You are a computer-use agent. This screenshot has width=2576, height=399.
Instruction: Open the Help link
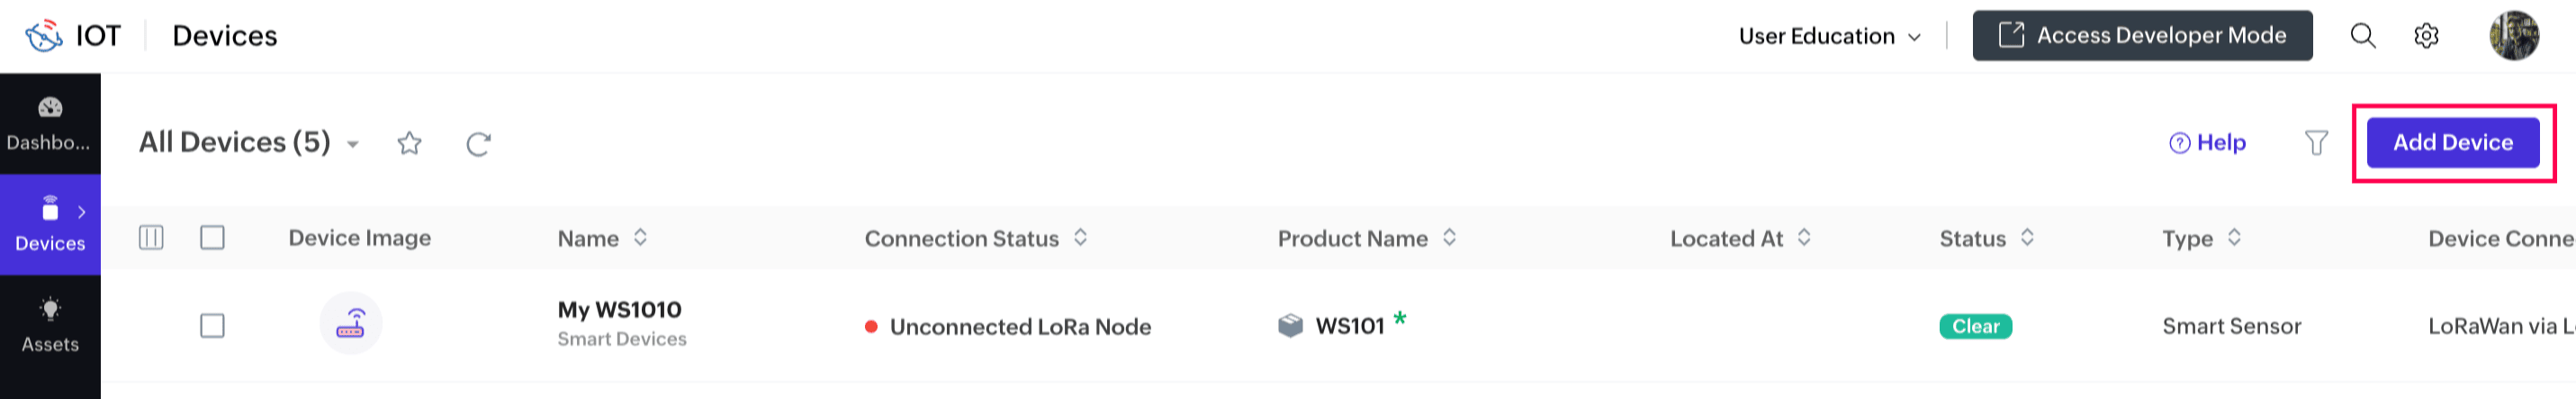tap(2207, 143)
